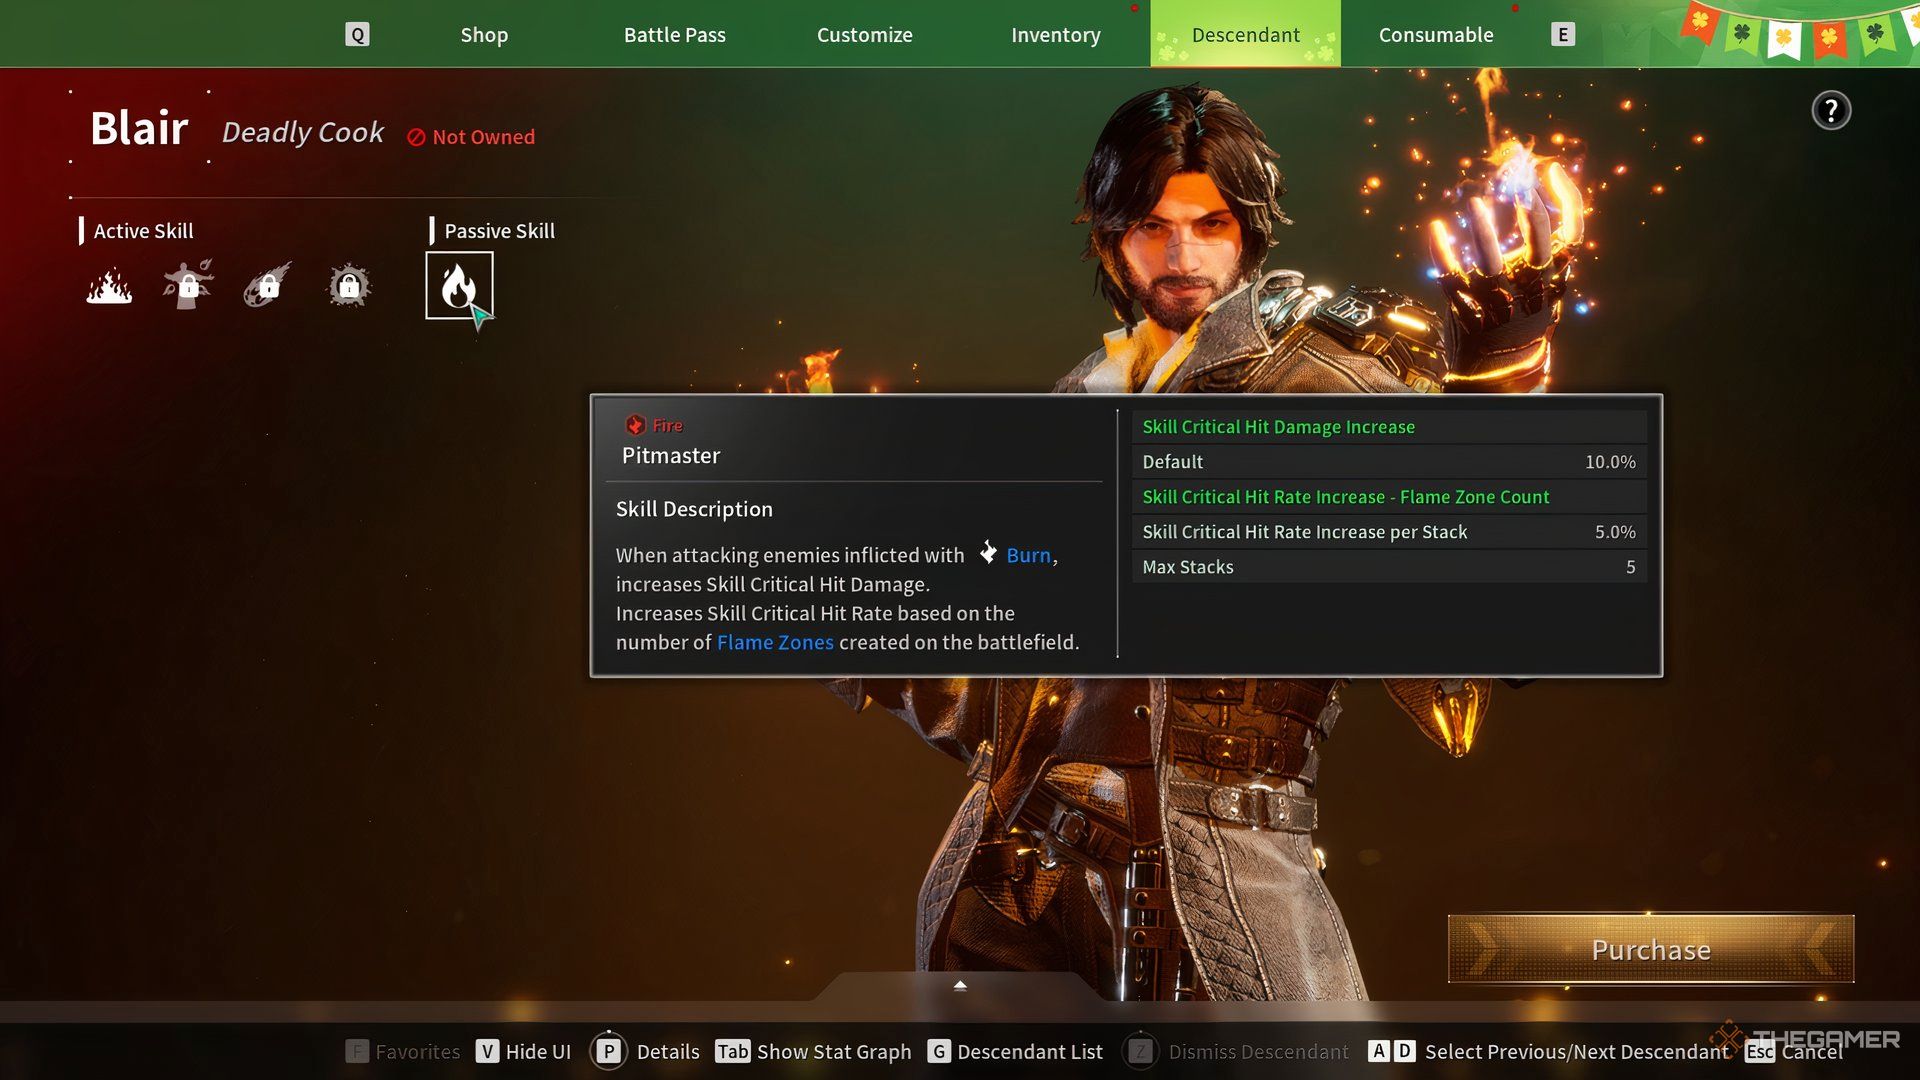1920x1080 pixels.
Task: Select the first flame active skill icon
Action: 109,286
